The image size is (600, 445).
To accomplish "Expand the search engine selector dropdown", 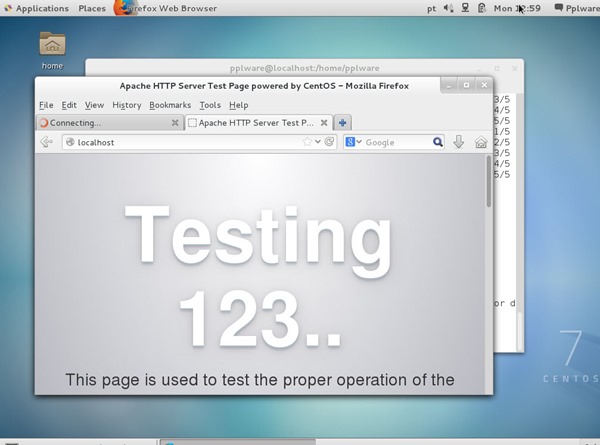I will 355,142.
